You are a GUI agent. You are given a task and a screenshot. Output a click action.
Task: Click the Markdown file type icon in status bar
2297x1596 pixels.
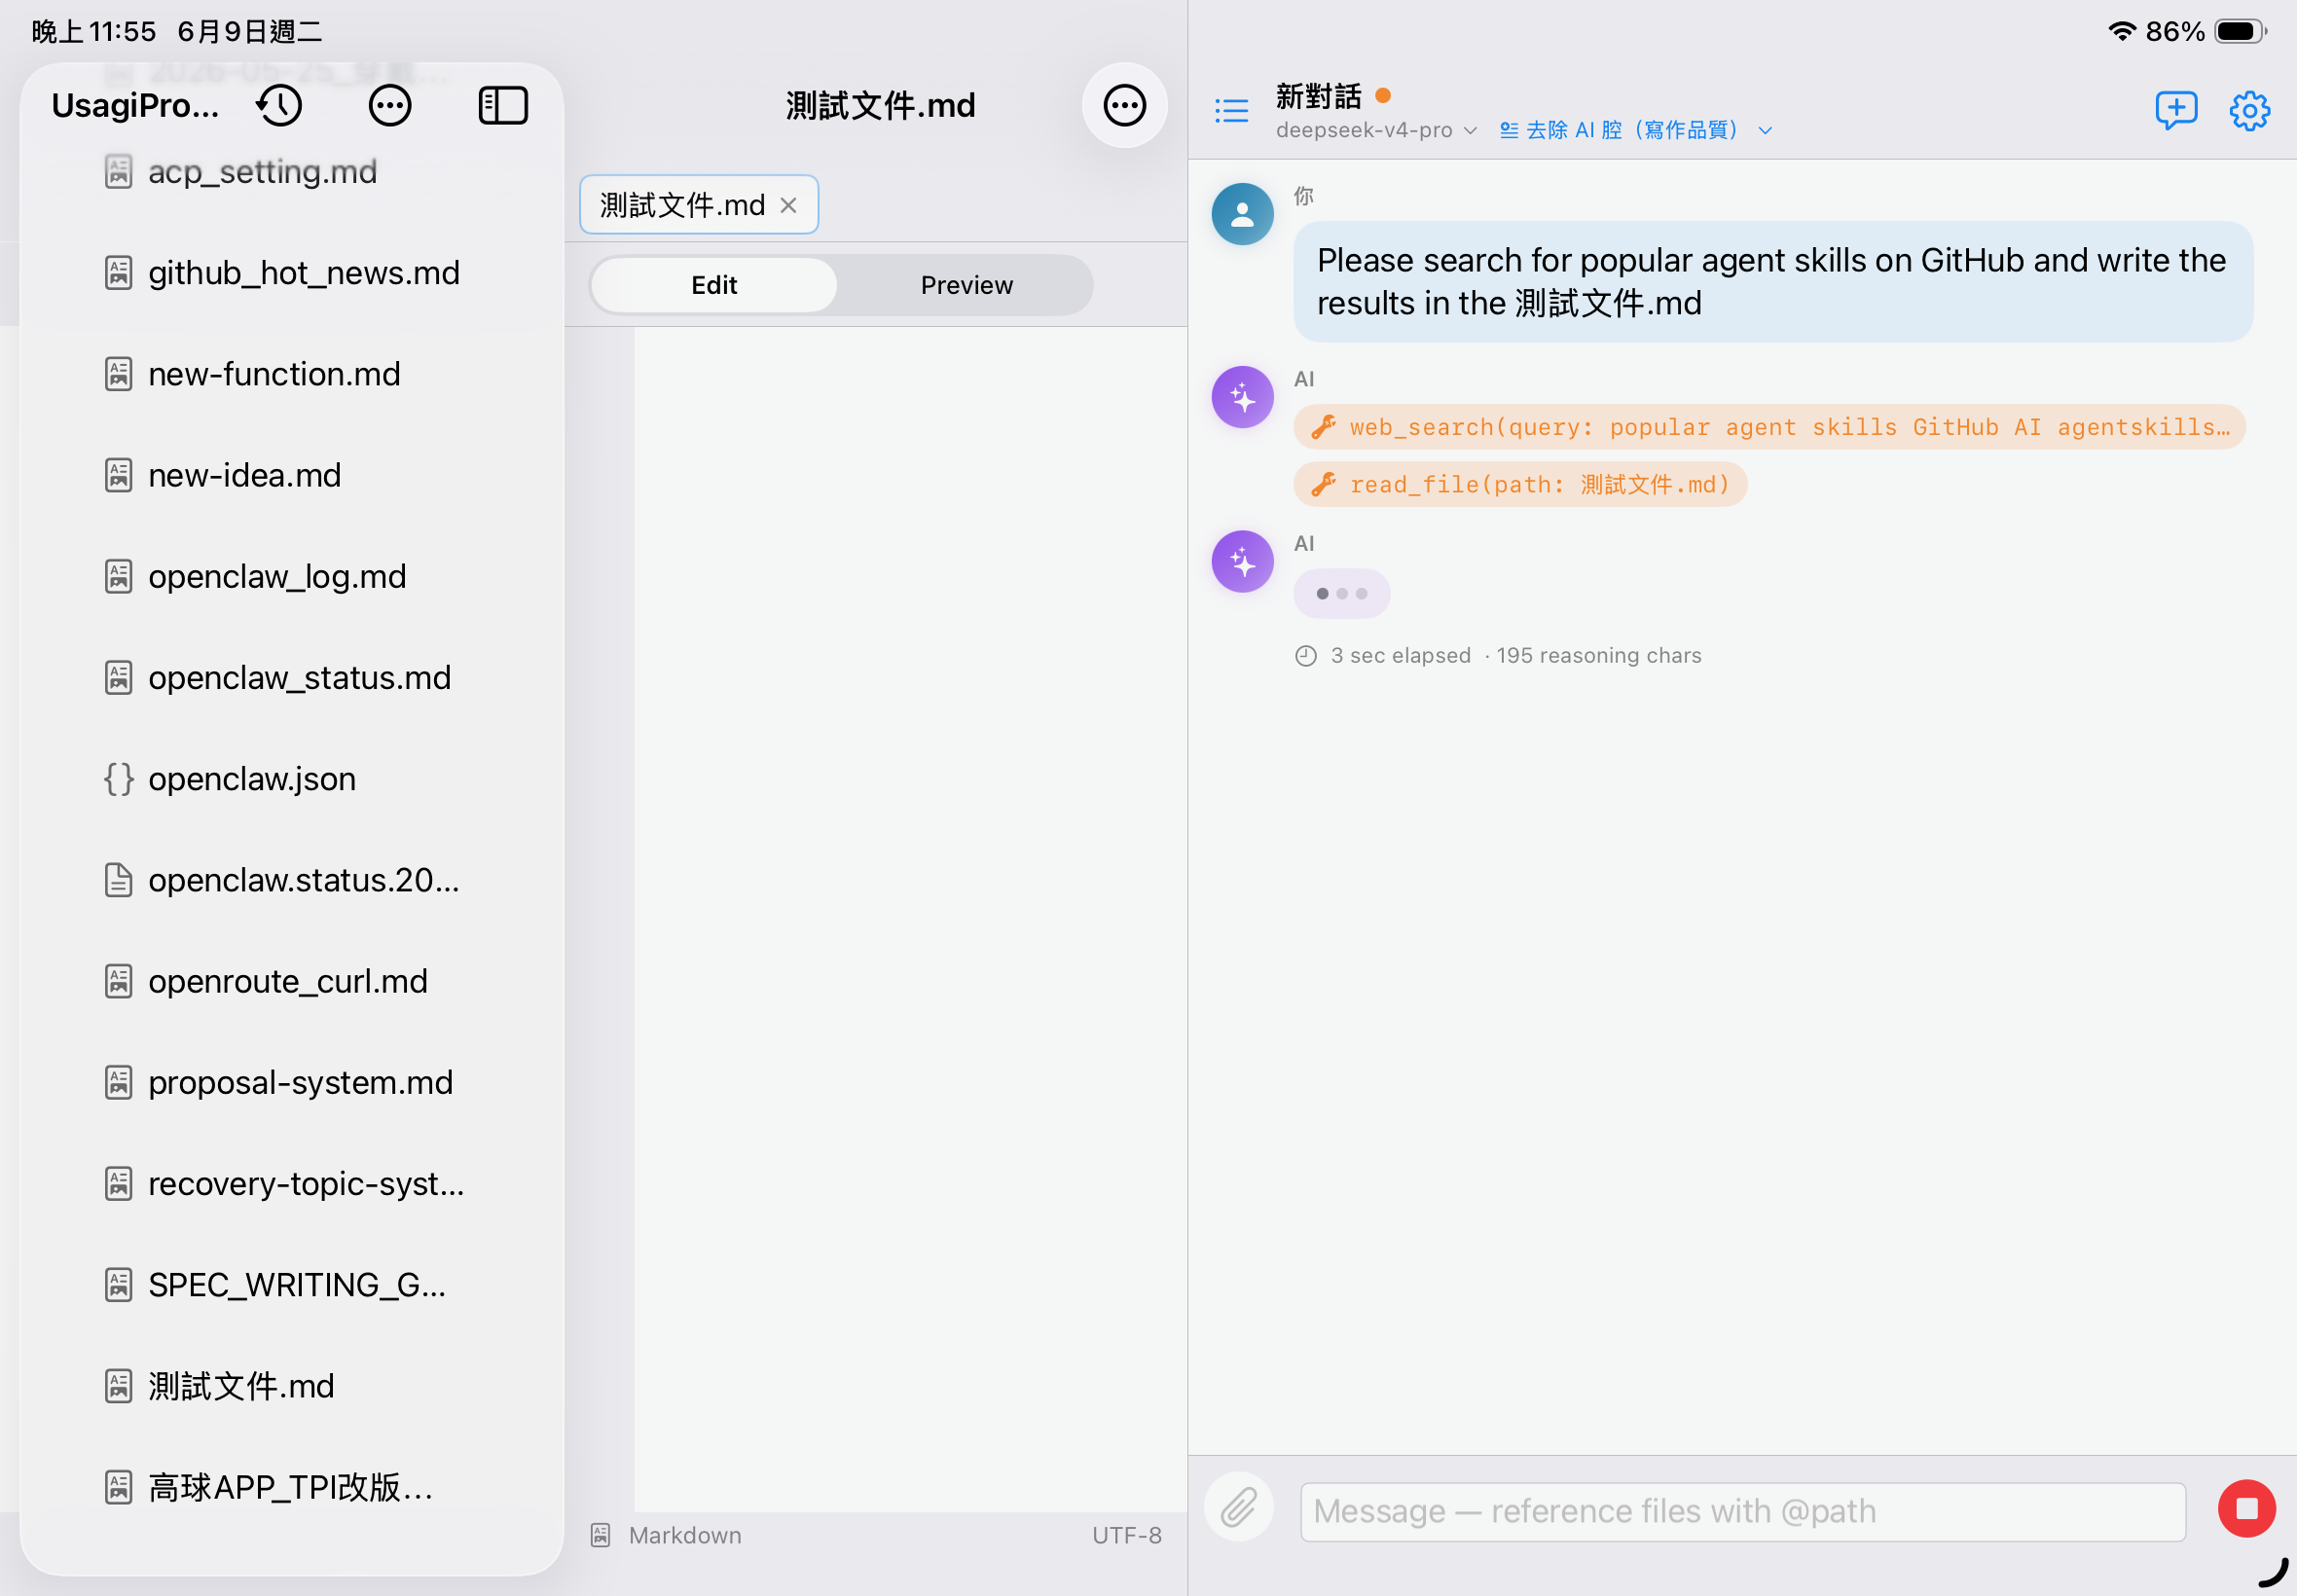click(x=600, y=1535)
